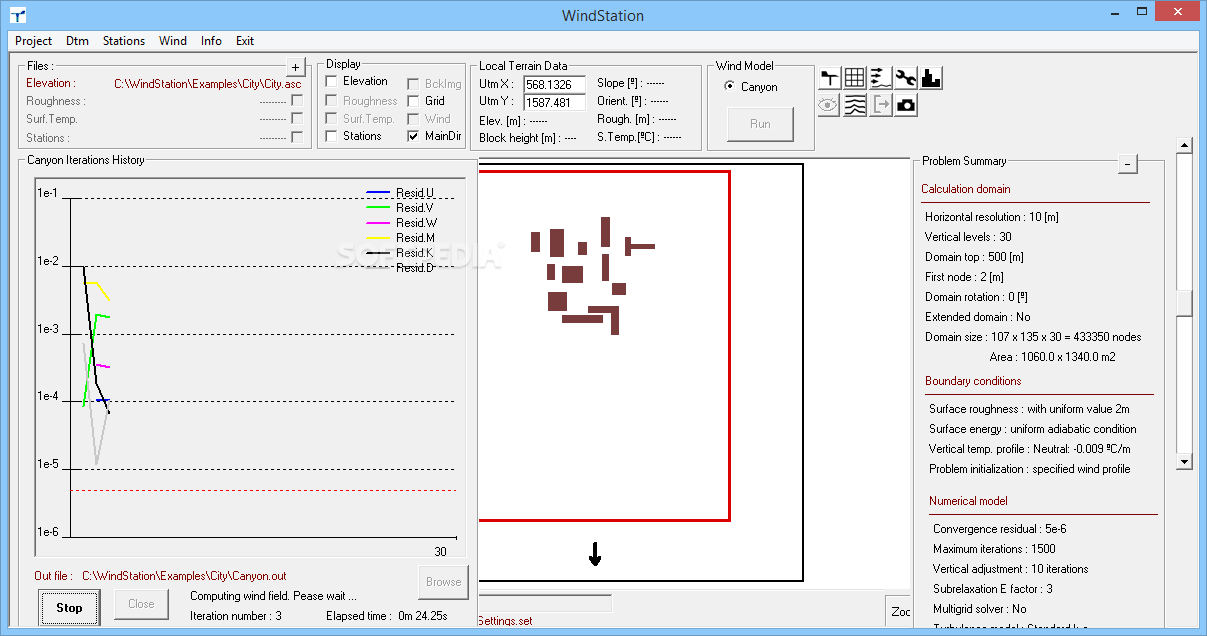Click the Iteration number : 3 readout
Screen dimensions: 1207x636
(236, 616)
